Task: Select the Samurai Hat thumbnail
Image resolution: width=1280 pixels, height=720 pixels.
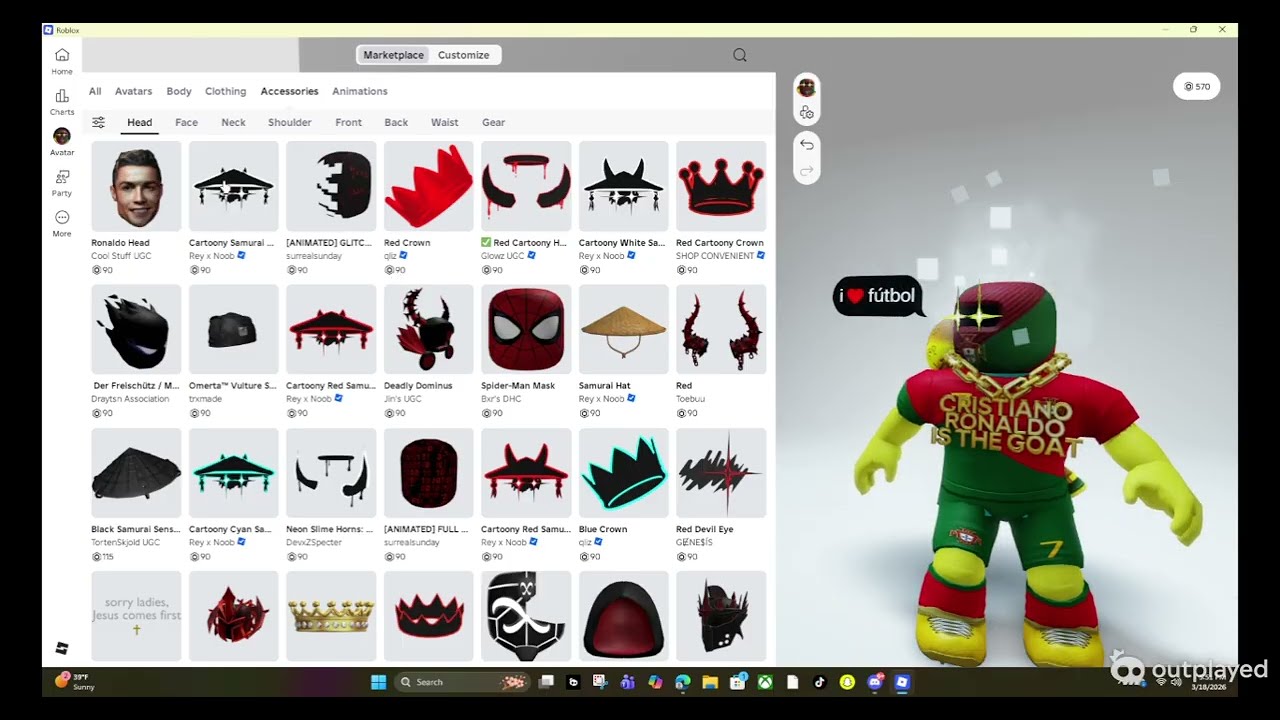Action: click(x=624, y=329)
